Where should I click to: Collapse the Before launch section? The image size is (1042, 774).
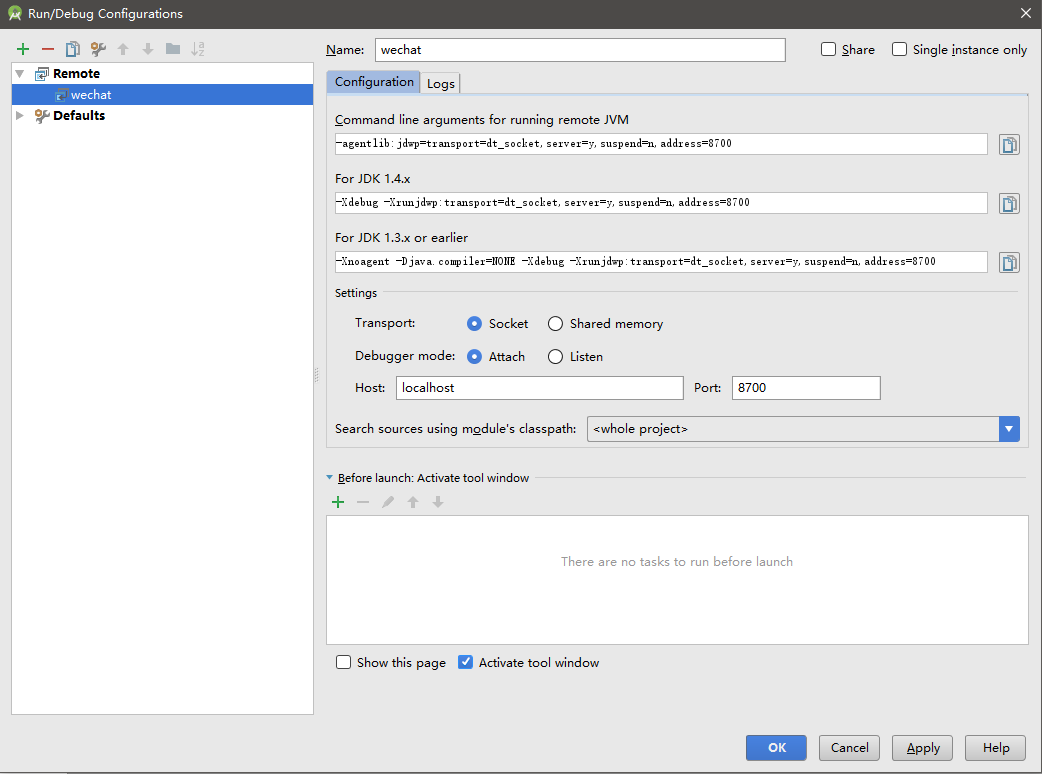pos(330,478)
